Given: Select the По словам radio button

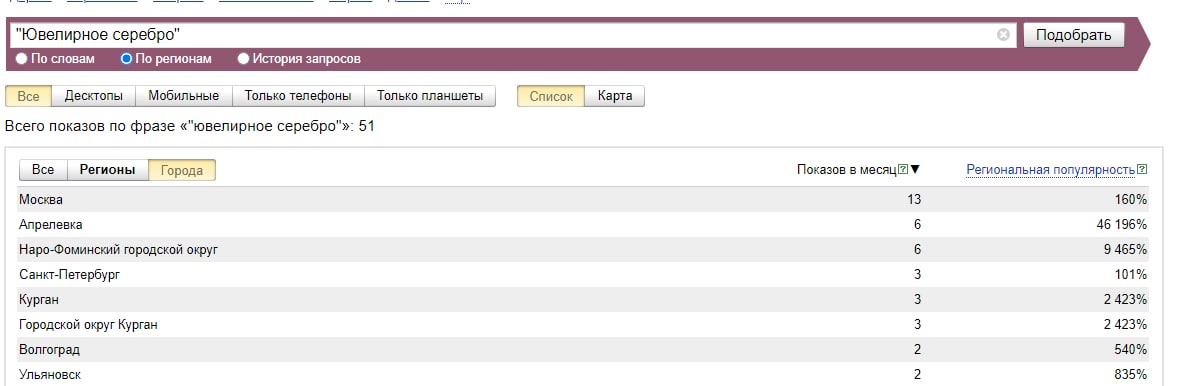Looking at the screenshot, I should tap(21, 58).
